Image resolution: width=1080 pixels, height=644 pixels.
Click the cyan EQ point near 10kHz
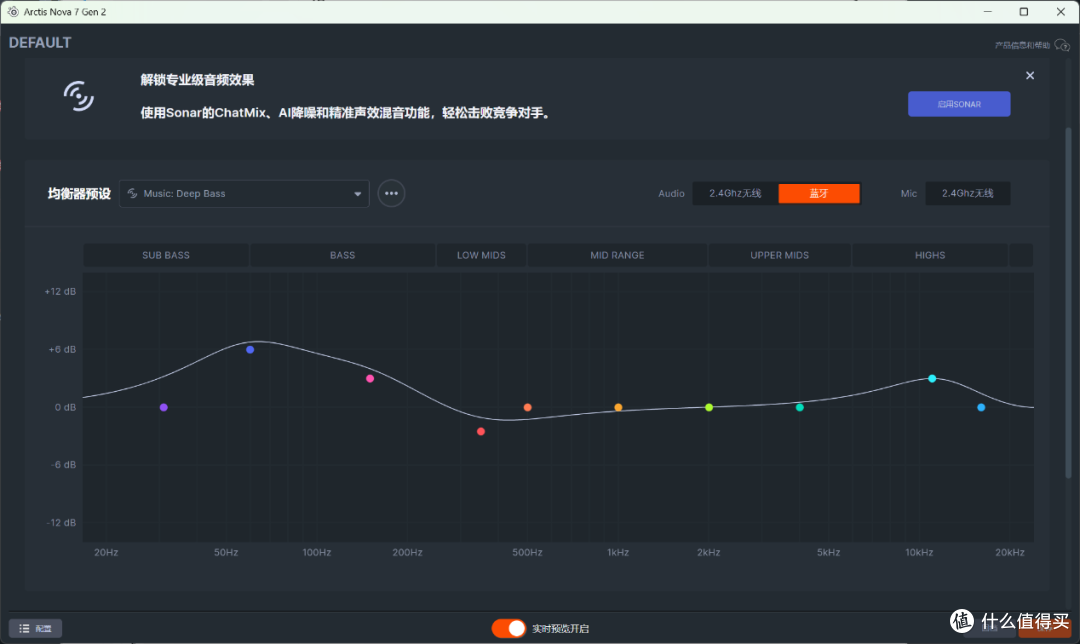click(932, 379)
